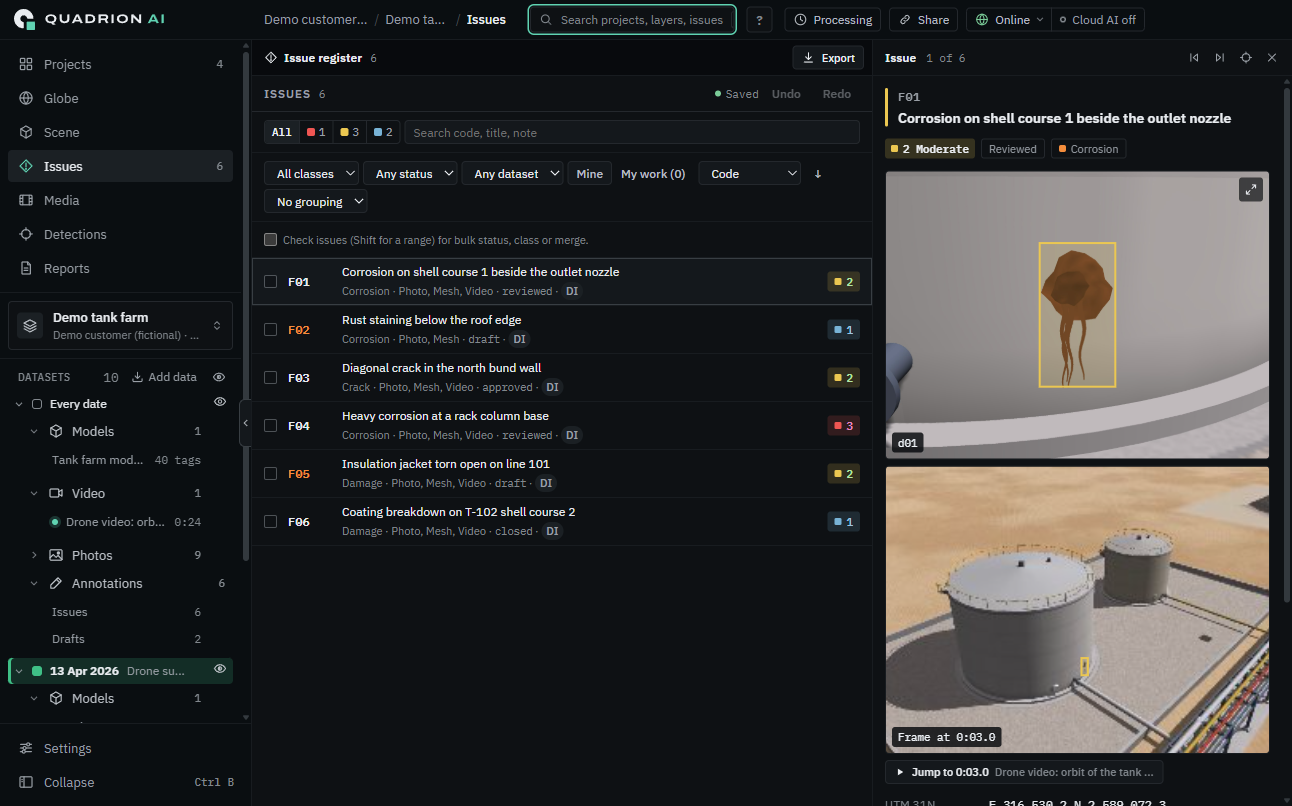Open Settings in the sidebar
The image size is (1292, 806).
120,748
